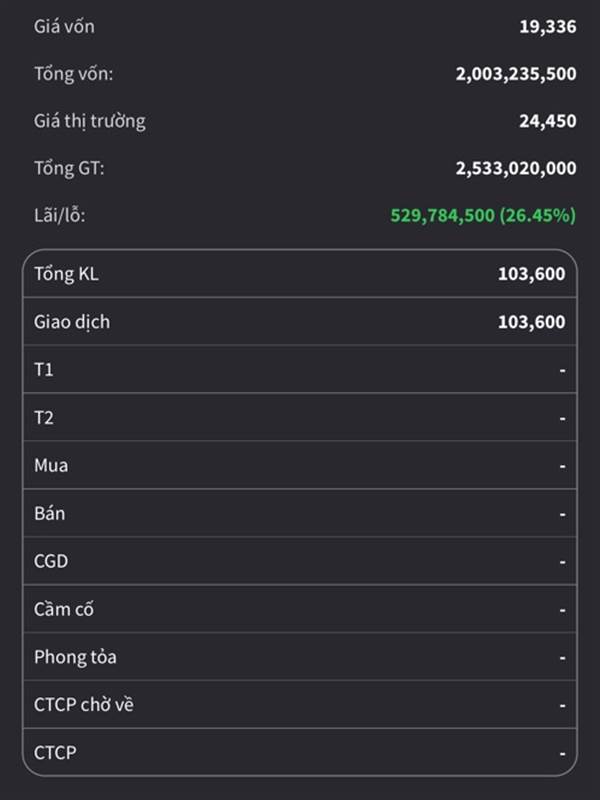This screenshot has height=800, width=600.
Task: Click the Lãi/lỗ label
Action: [x=59, y=215]
